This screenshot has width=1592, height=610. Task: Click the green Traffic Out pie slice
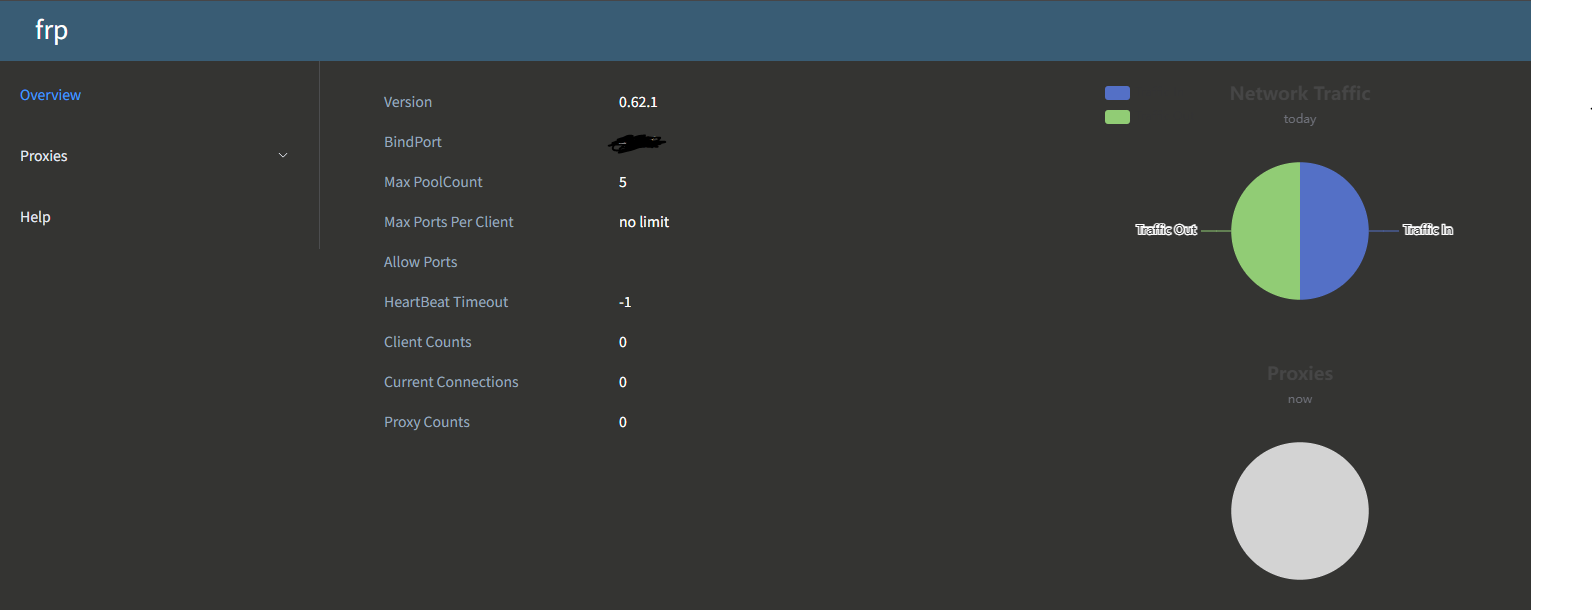point(1265,231)
